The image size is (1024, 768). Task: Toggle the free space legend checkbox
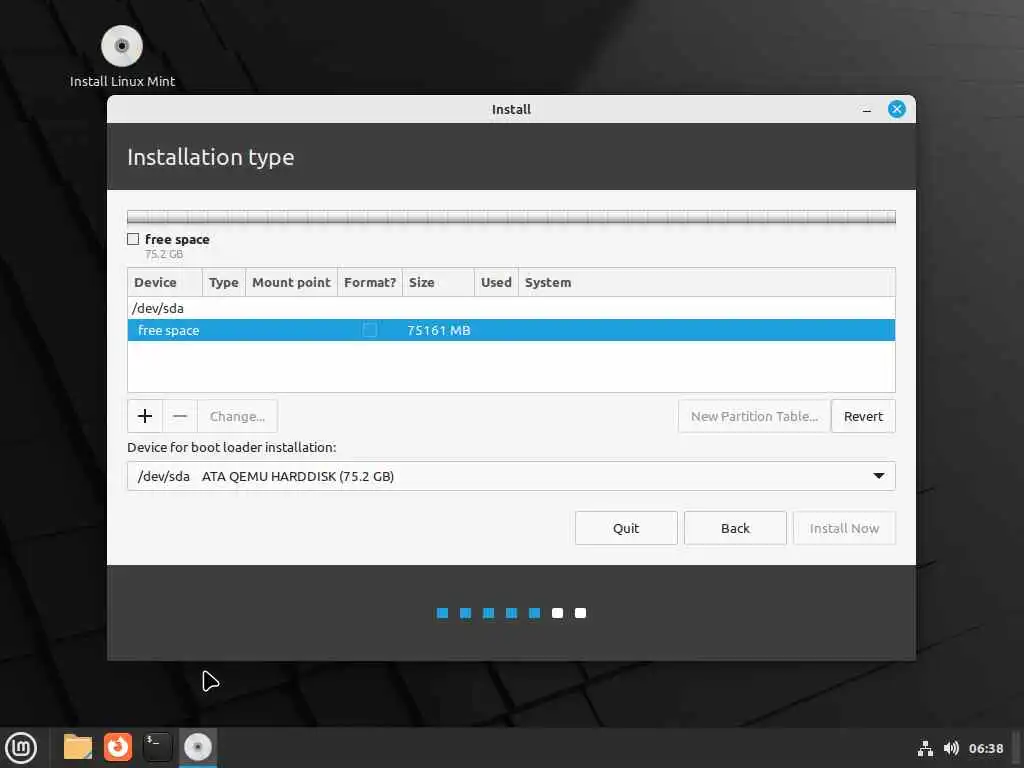[x=133, y=239]
